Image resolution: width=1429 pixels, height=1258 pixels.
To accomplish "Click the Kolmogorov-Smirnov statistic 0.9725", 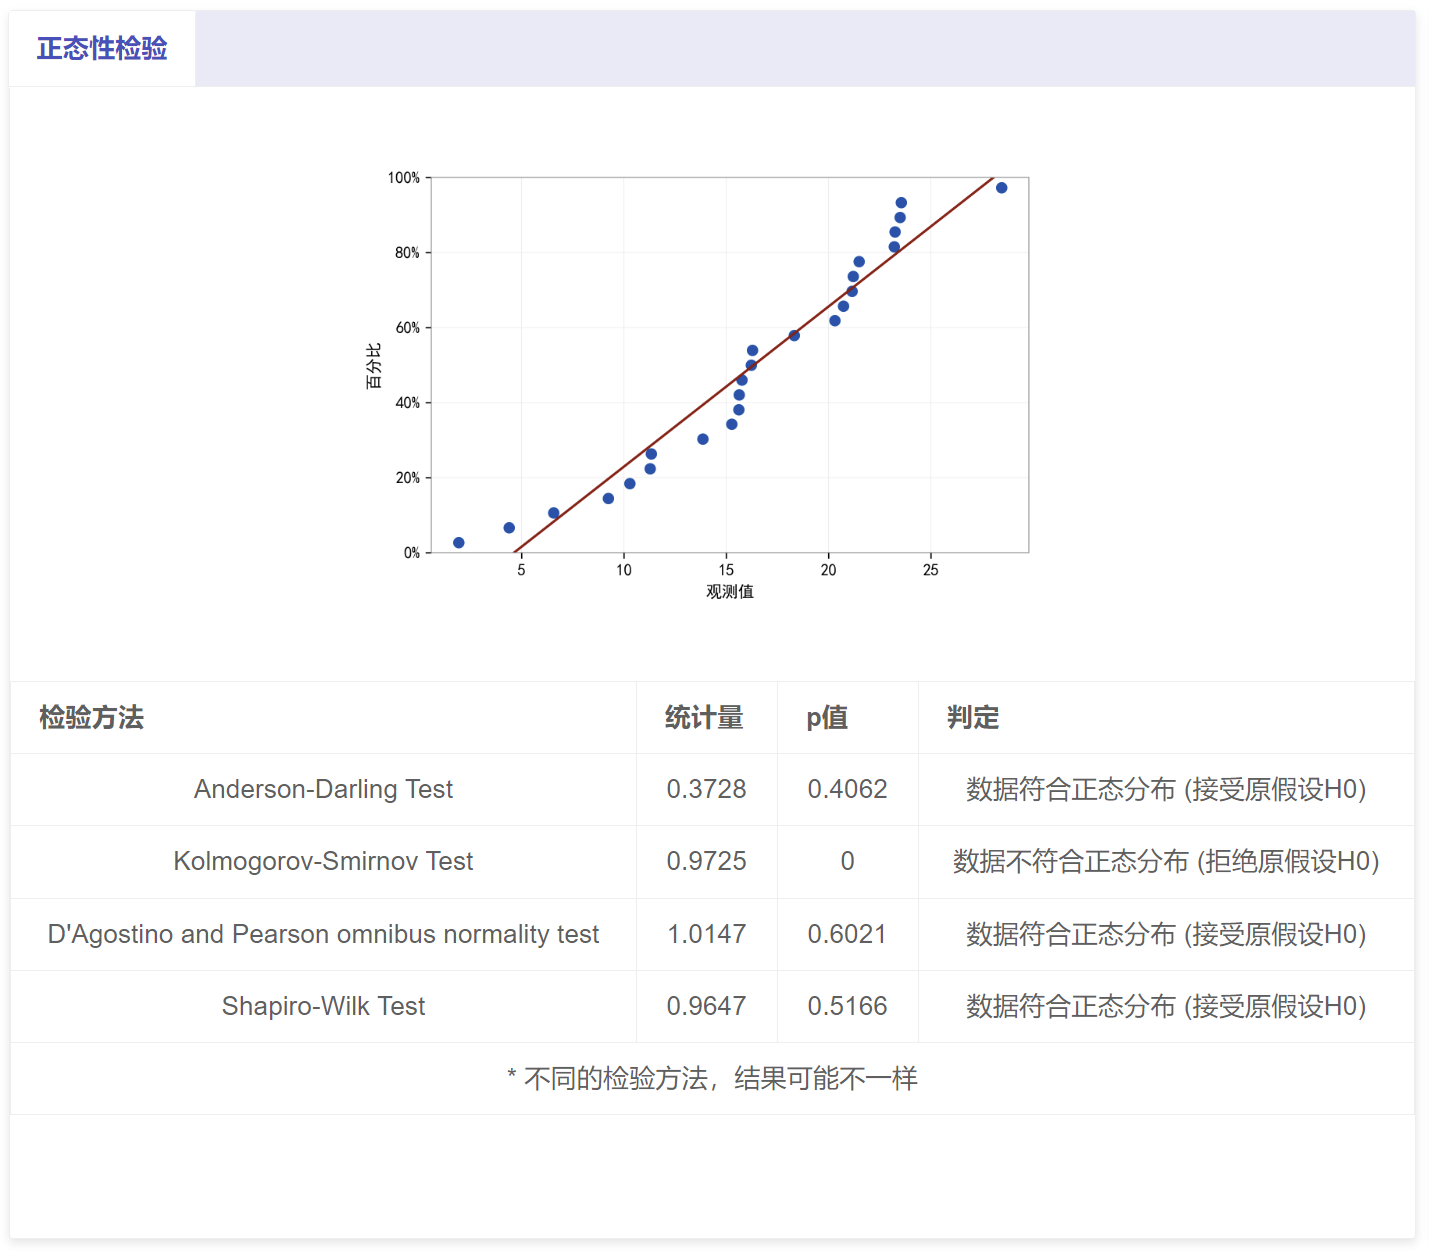I will point(706,861).
